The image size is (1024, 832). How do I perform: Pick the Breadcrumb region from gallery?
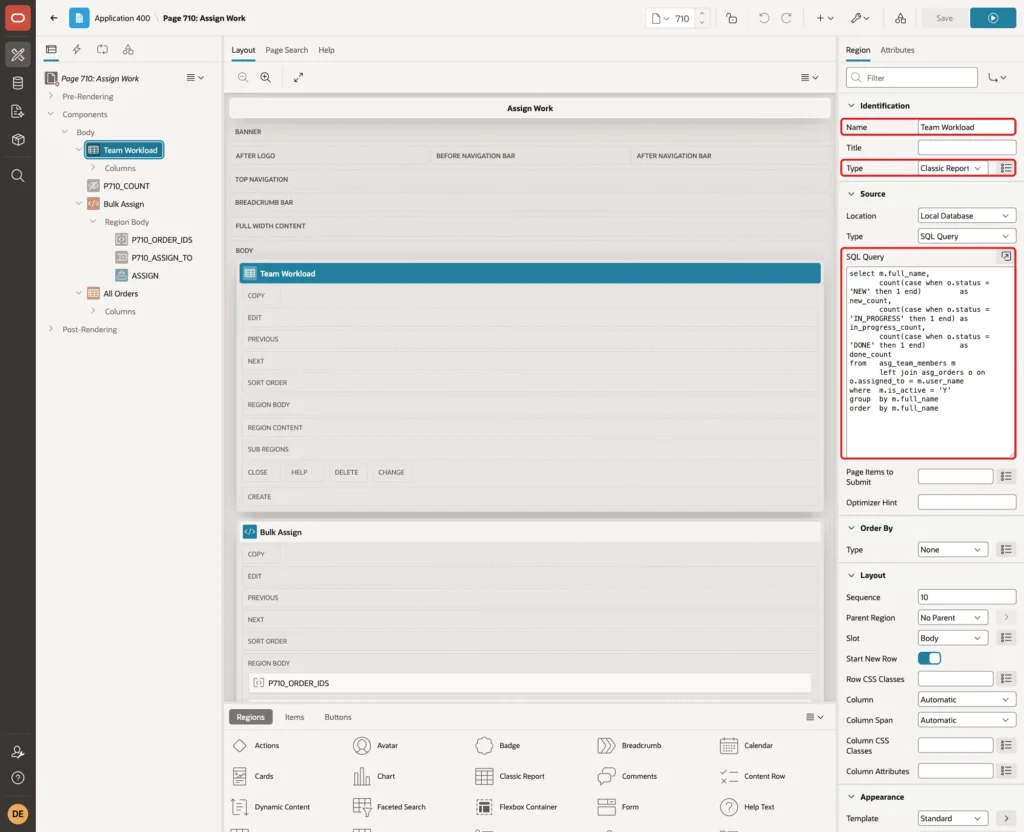[x=629, y=745]
